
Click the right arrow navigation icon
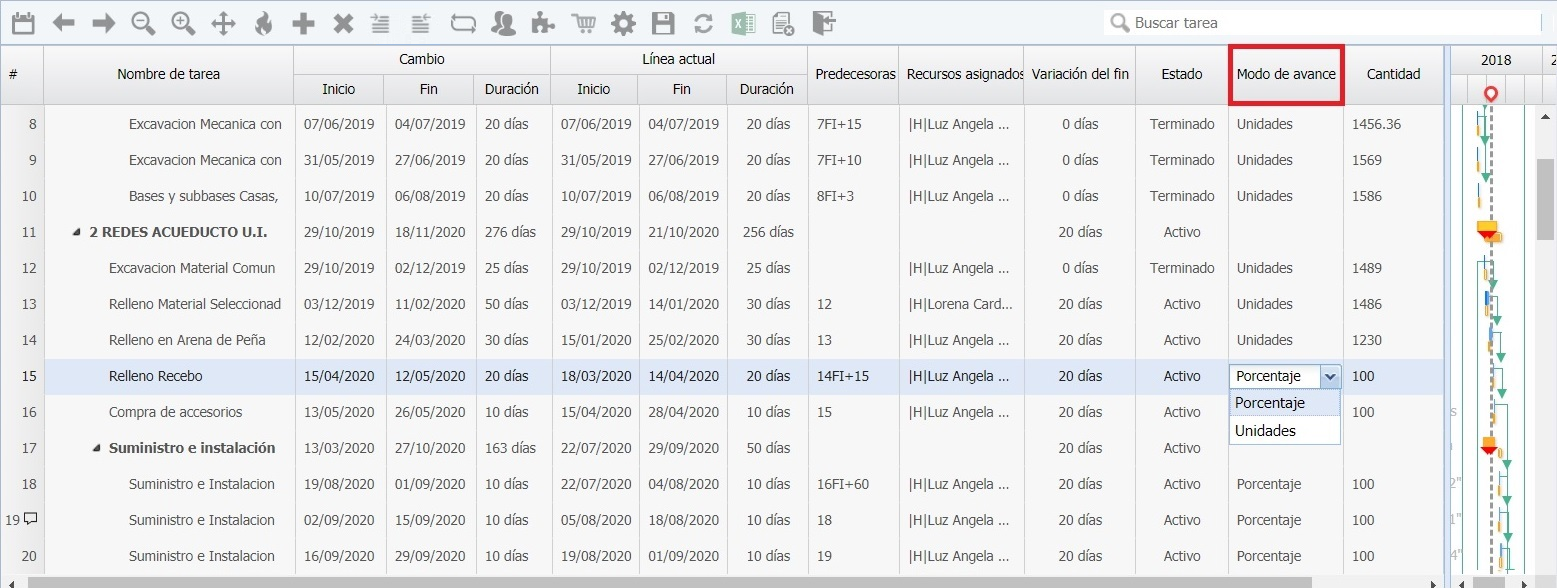(103, 23)
